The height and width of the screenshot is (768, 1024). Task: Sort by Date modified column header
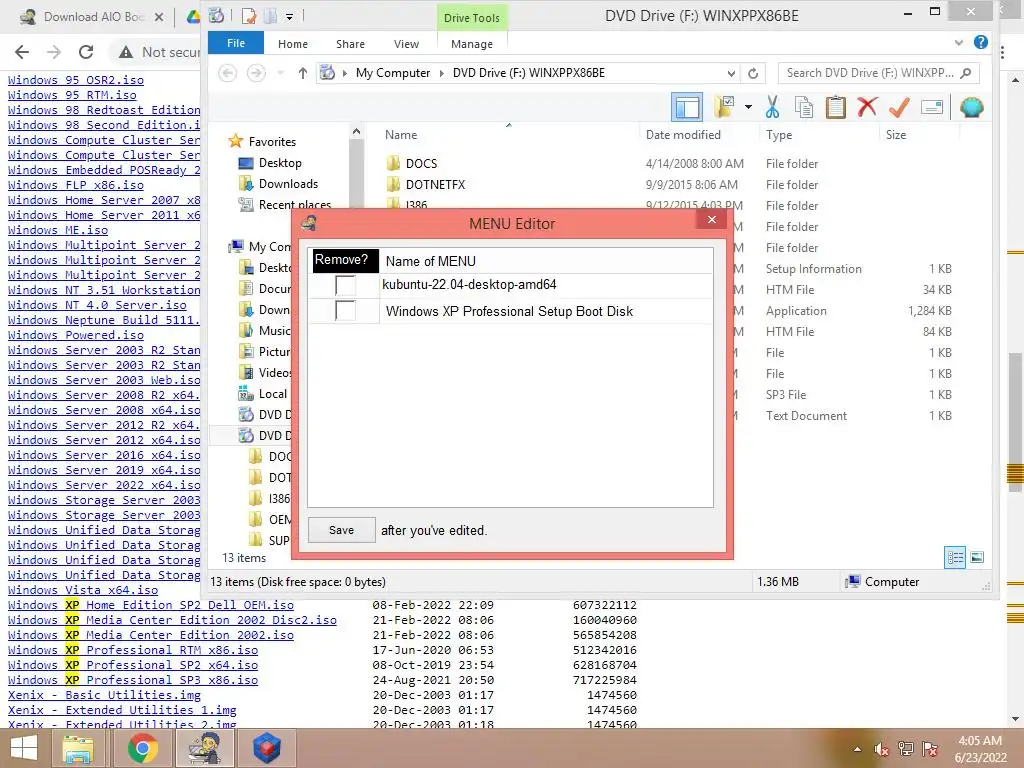click(683, 135)
